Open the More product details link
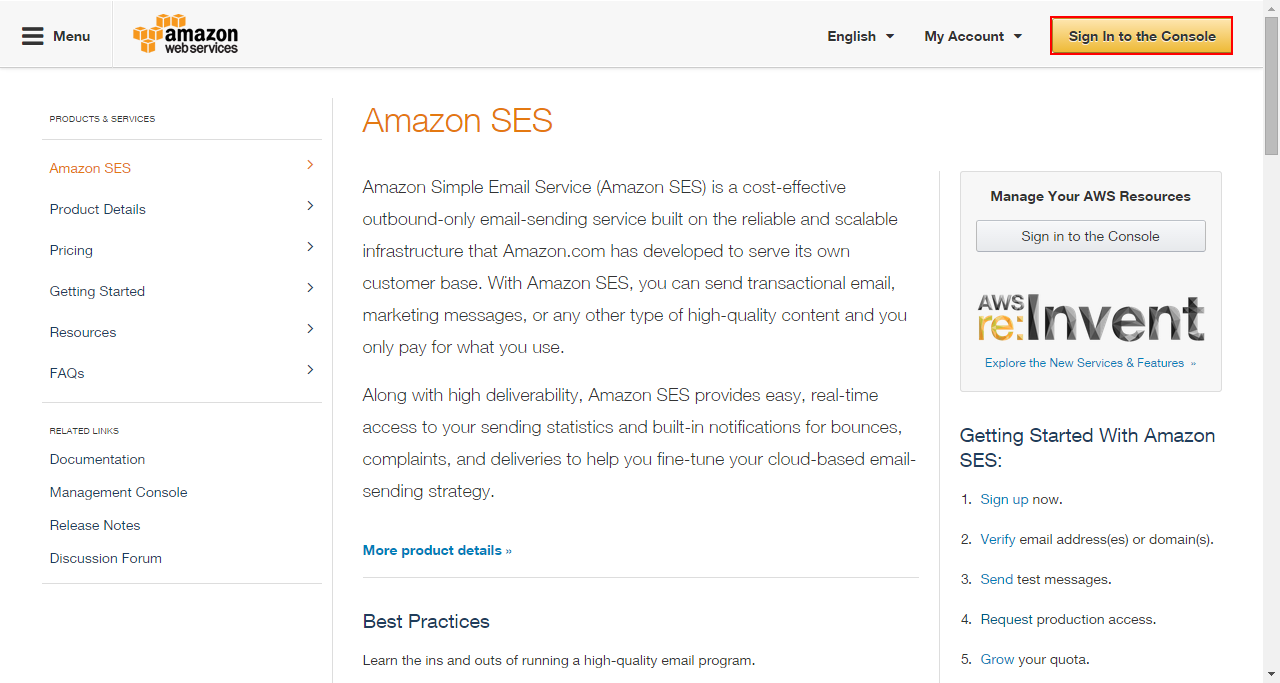The width and height of the screenshot is (1280, 683). coord(437,550)
